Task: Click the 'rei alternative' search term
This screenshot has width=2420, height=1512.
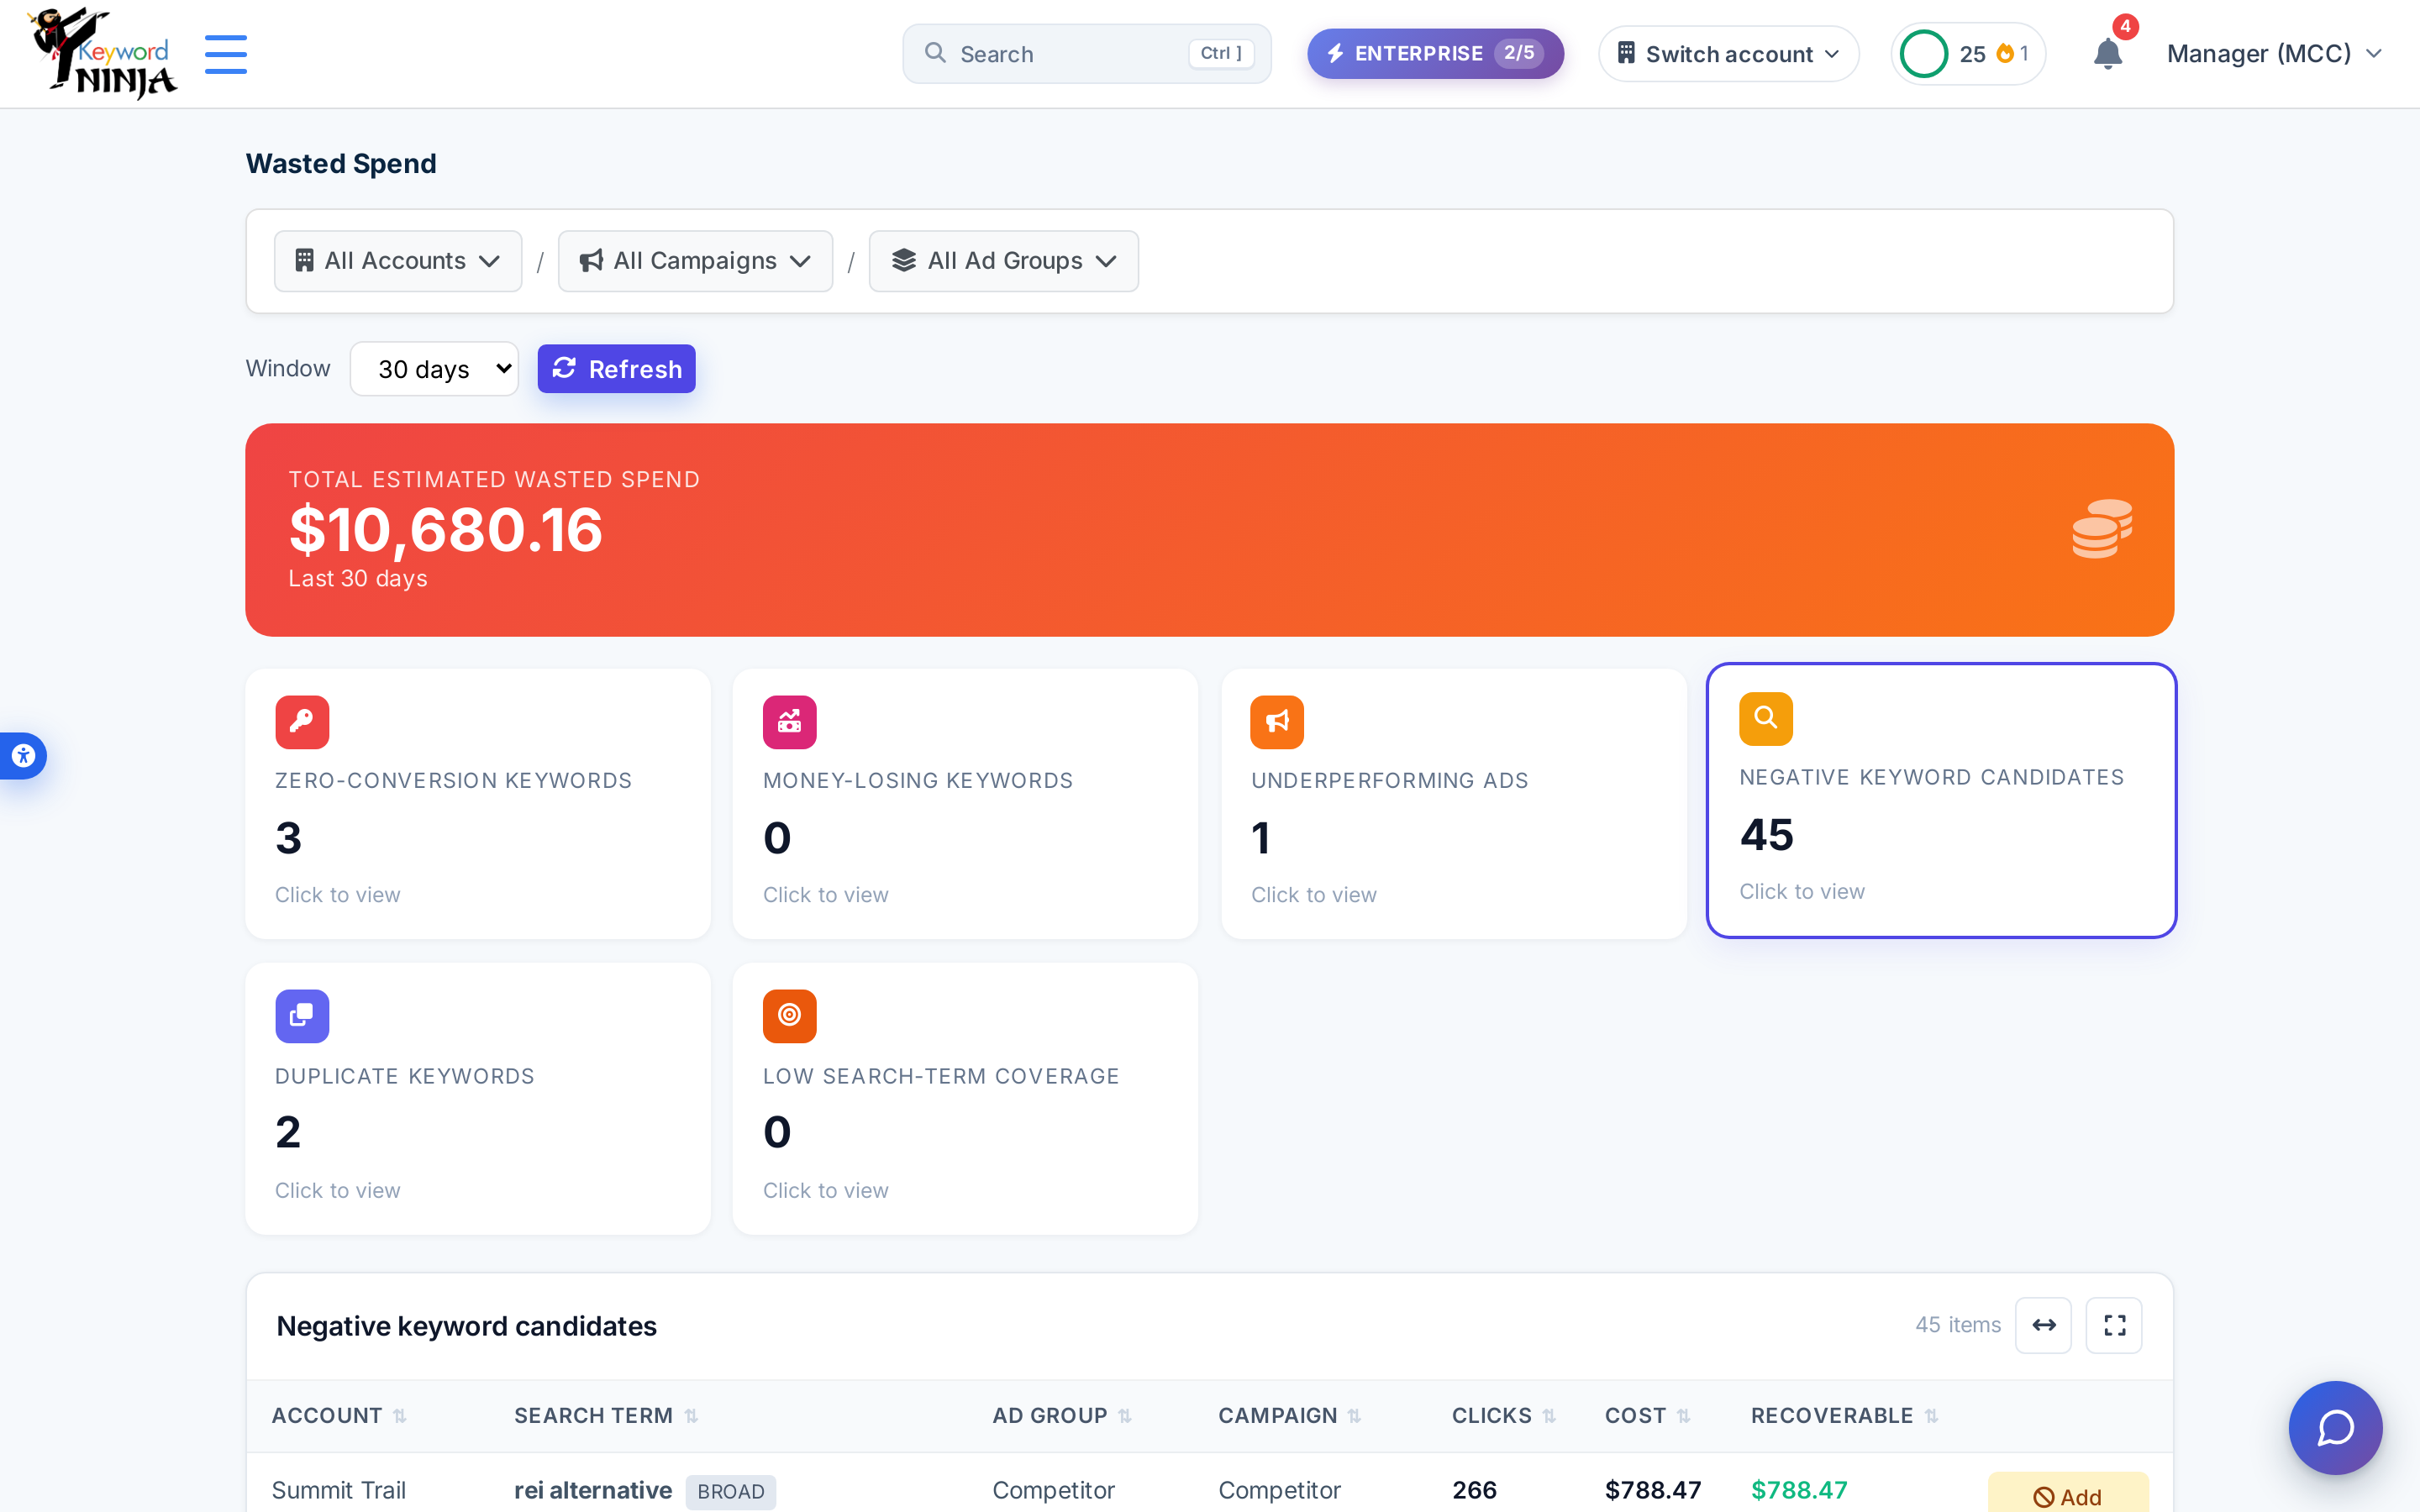Action: point(593,1490)
